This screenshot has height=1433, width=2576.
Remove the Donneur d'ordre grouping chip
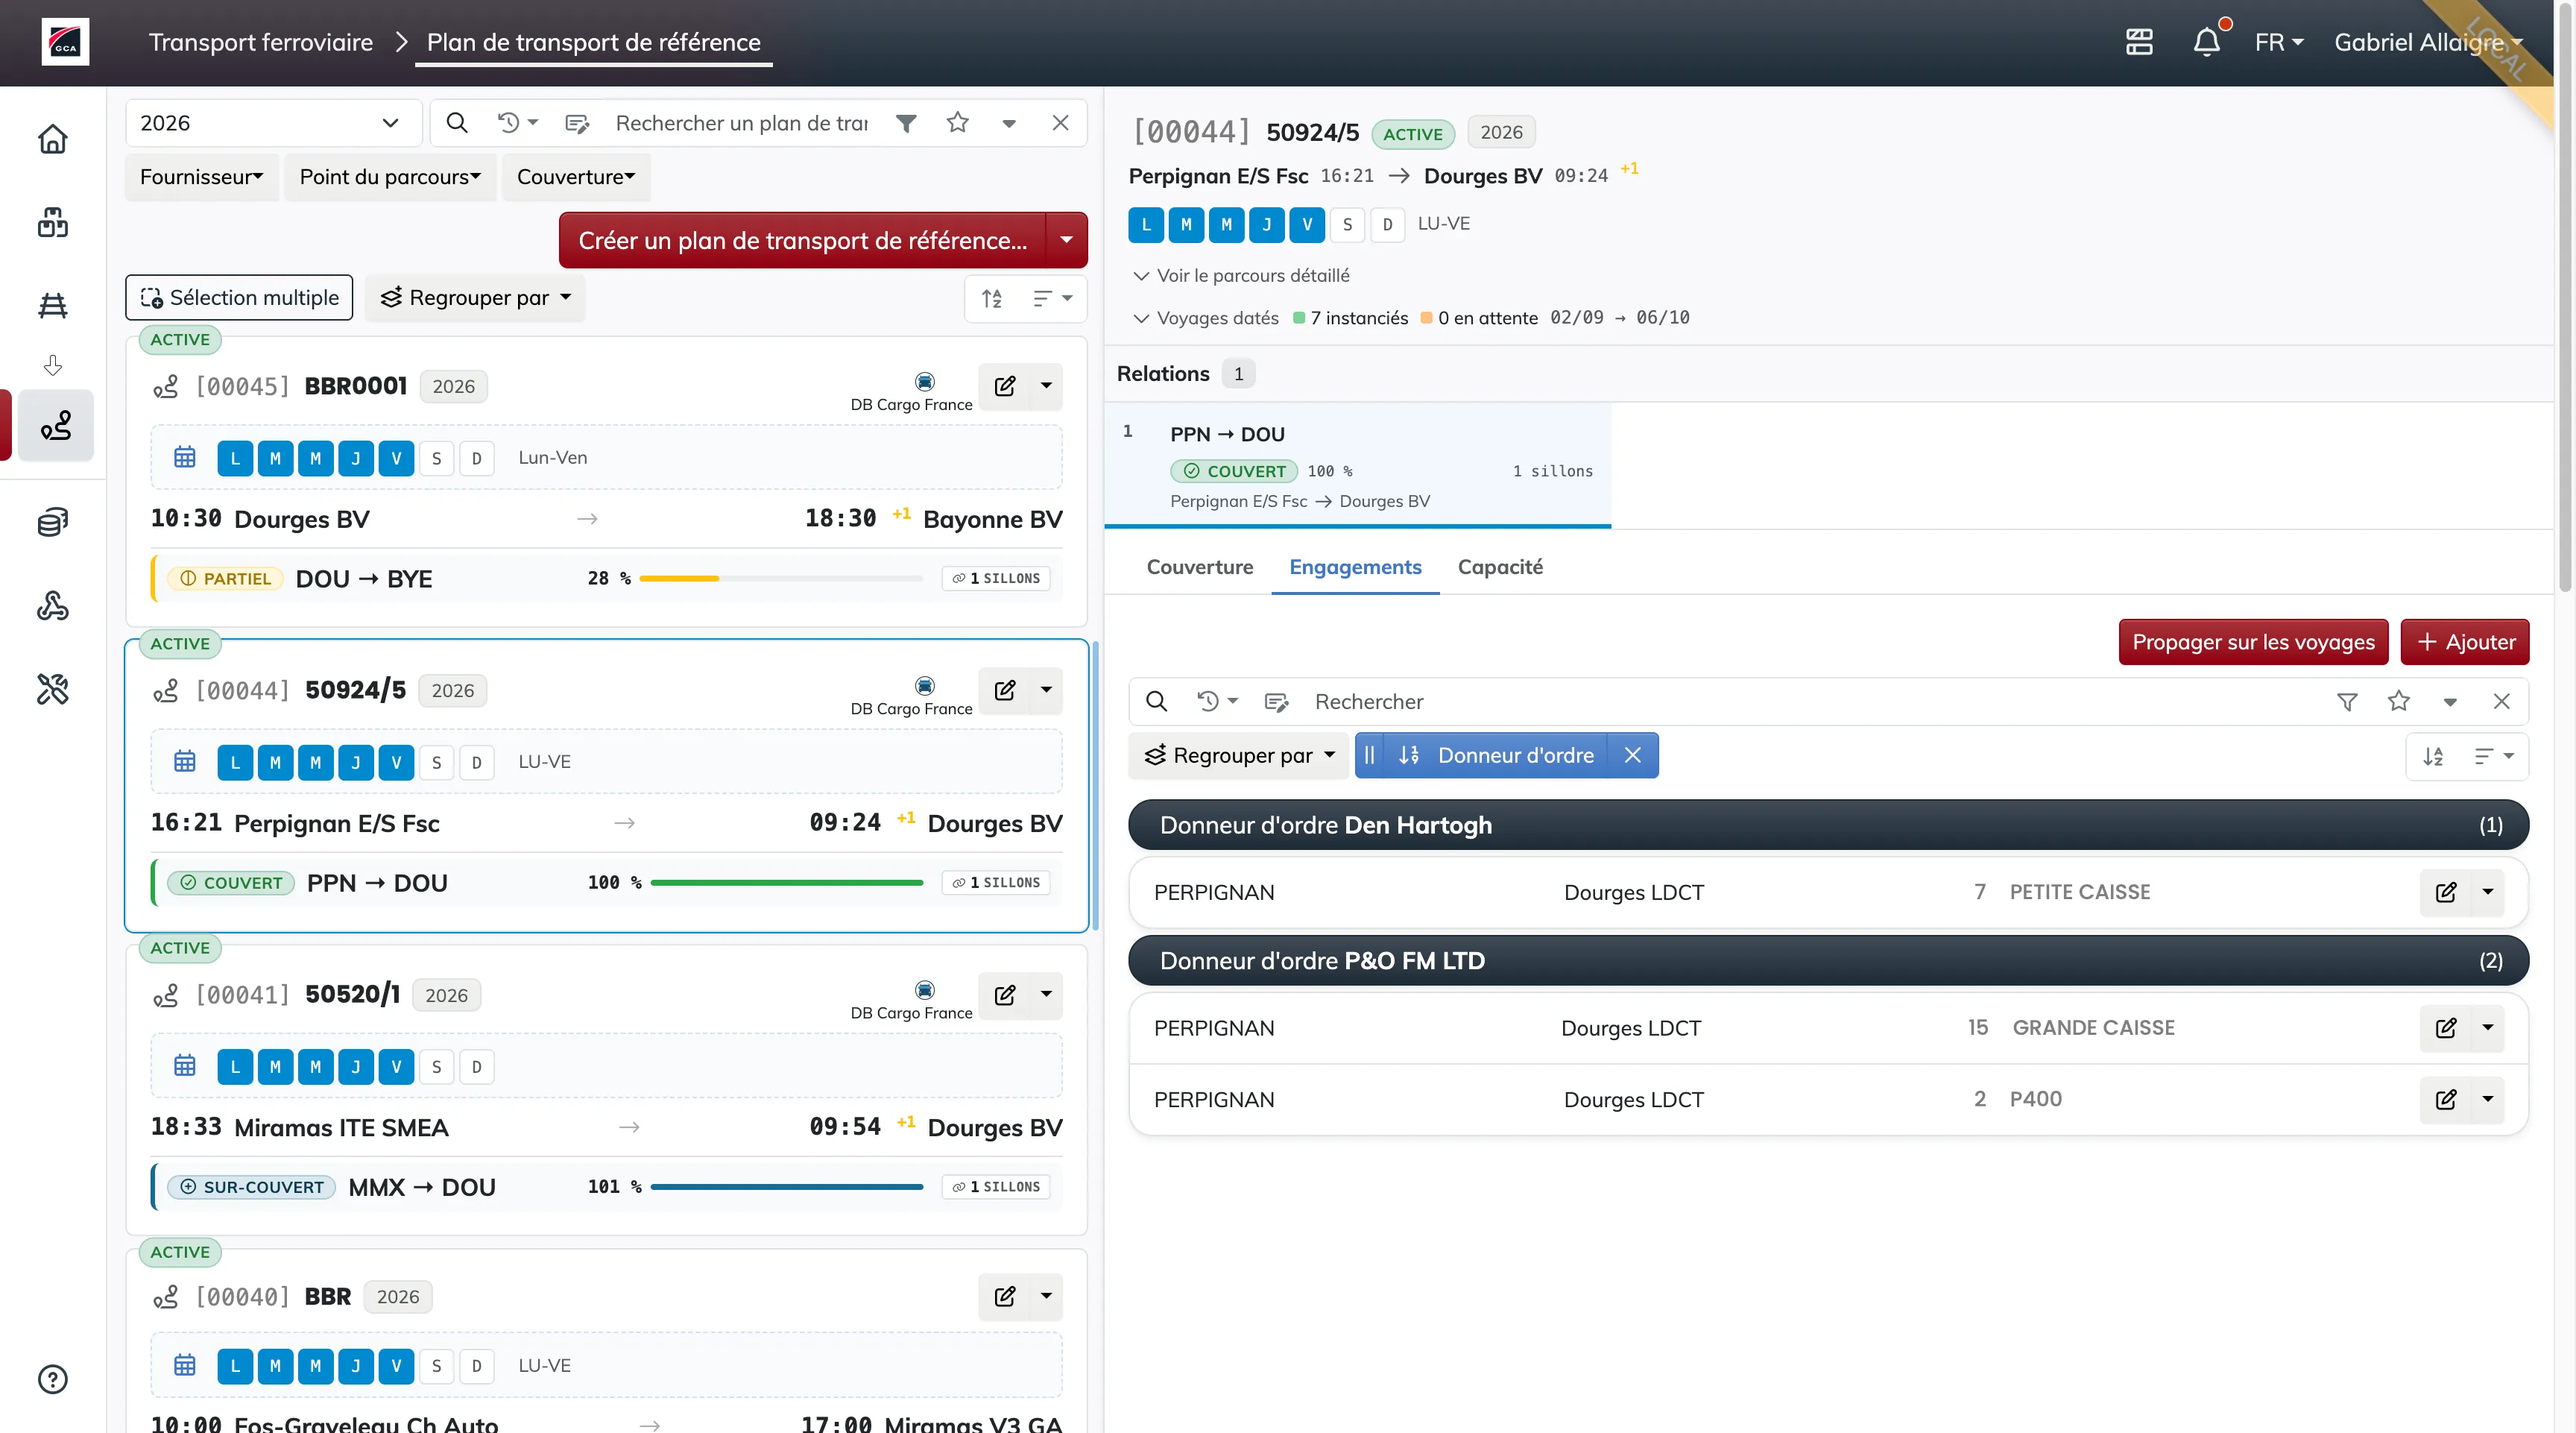[x=1633, y=756]
